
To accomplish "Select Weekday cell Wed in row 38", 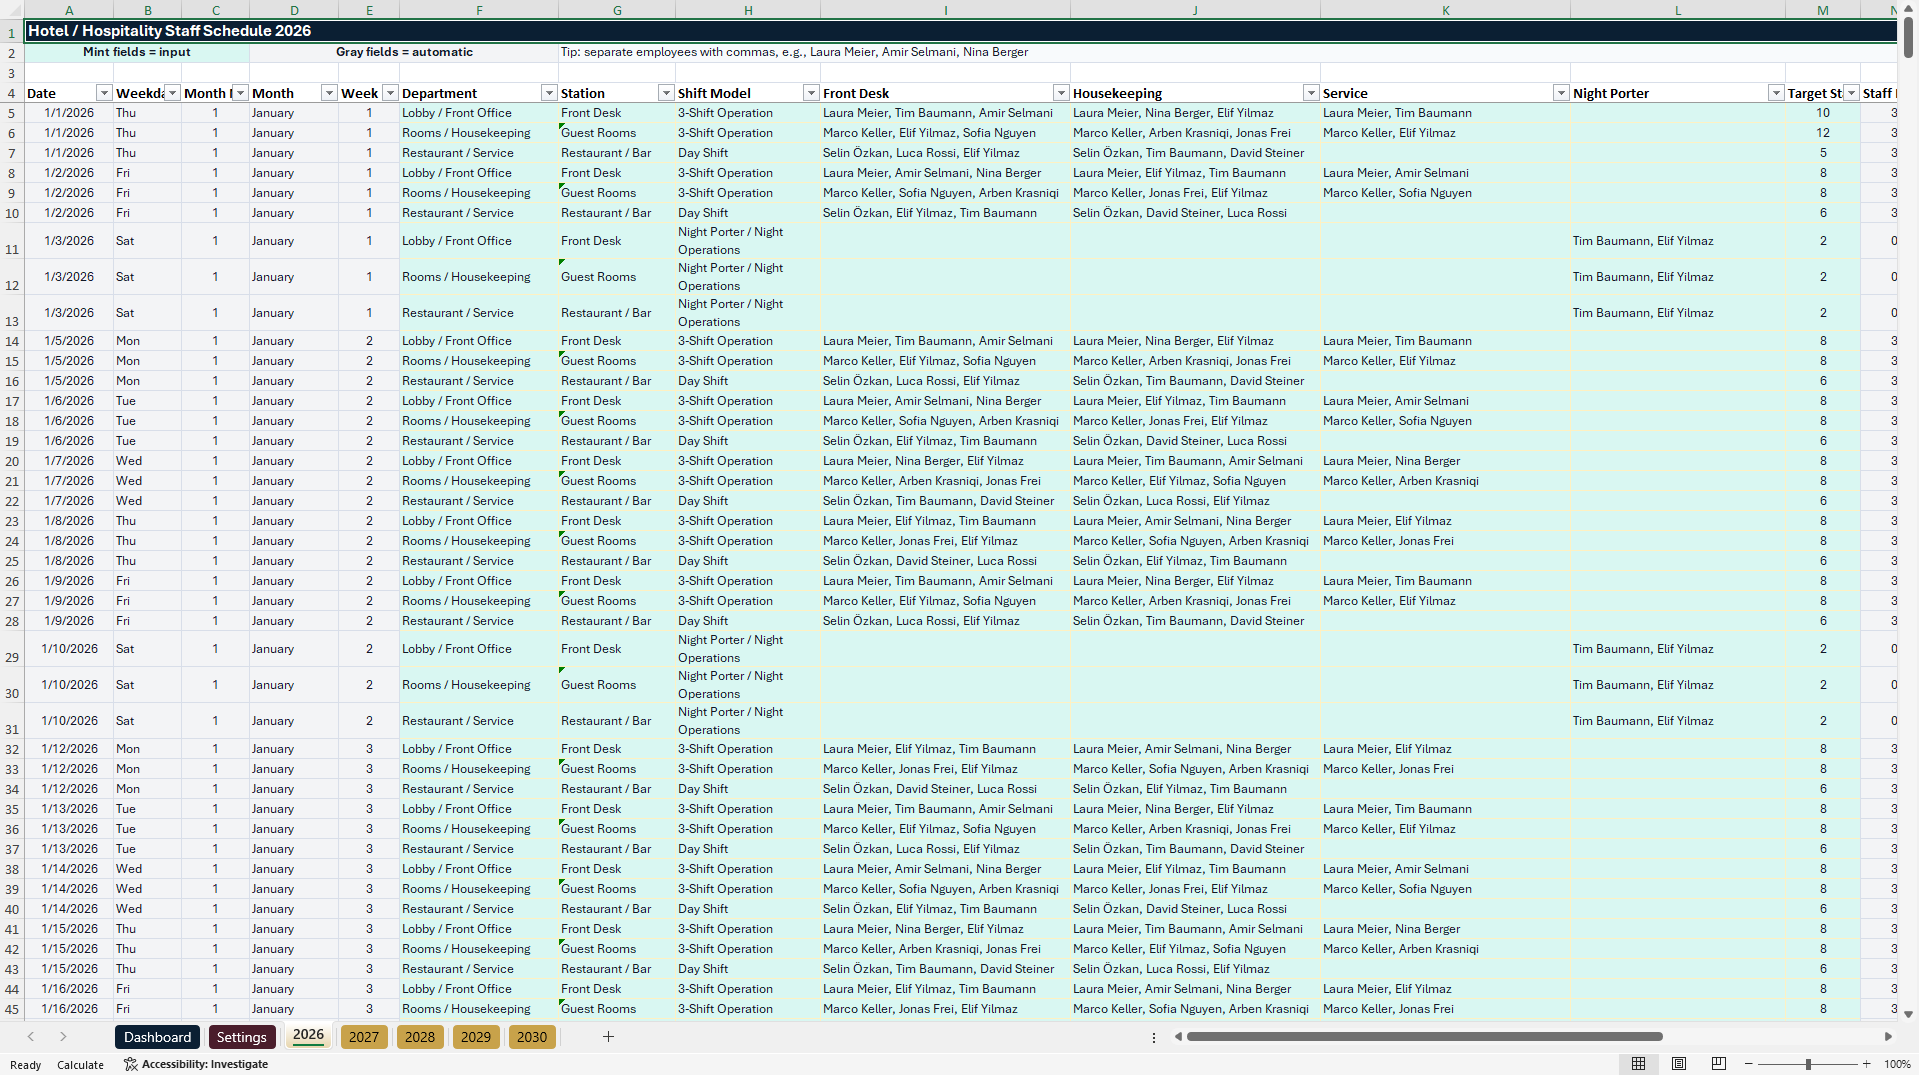I will [147, 869].
